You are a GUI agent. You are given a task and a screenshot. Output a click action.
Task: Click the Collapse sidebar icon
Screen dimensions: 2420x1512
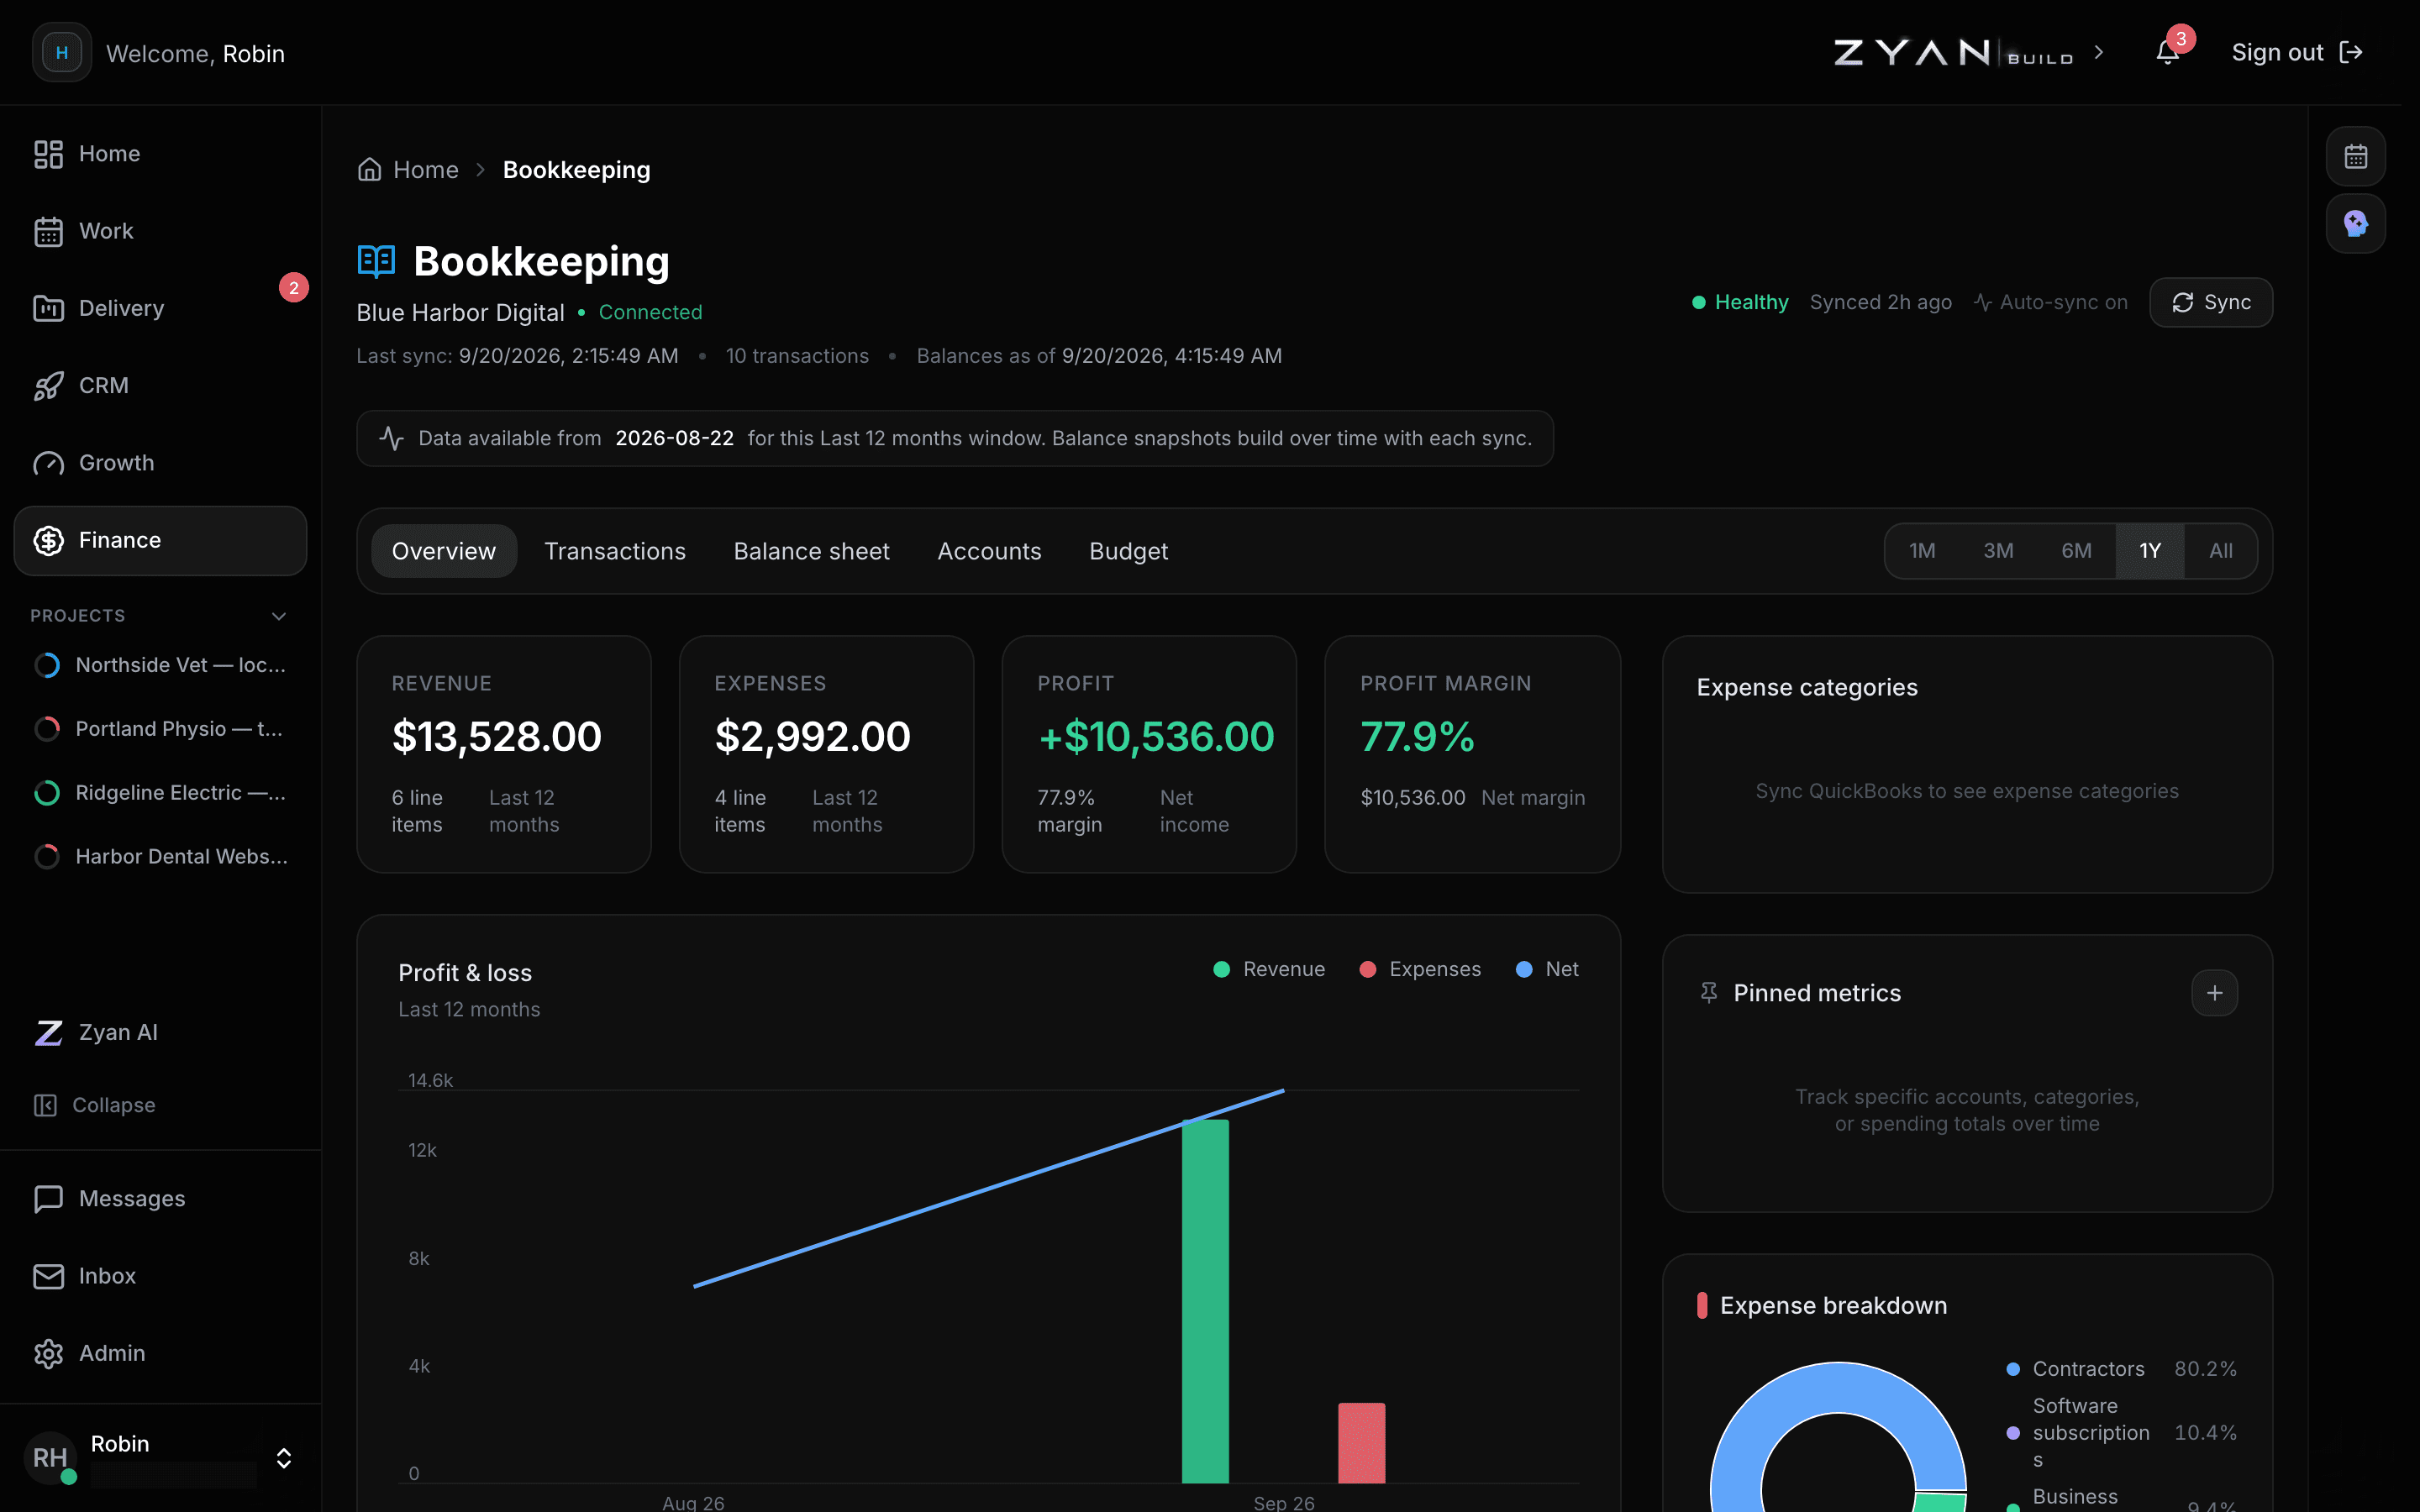coord(45,1105)
